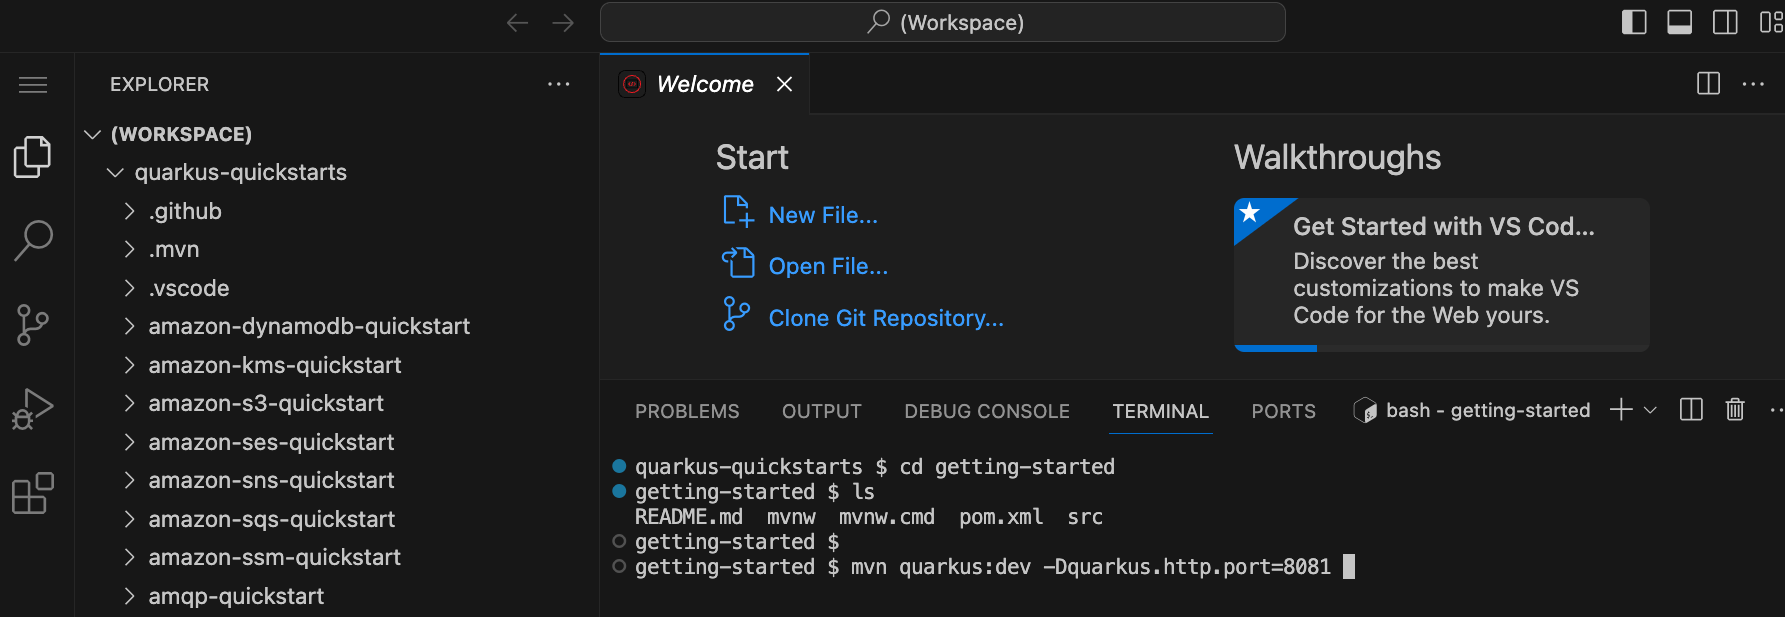The image size is (1785, 617).
Task: Open the Extensions view
Action: (33, 493)
